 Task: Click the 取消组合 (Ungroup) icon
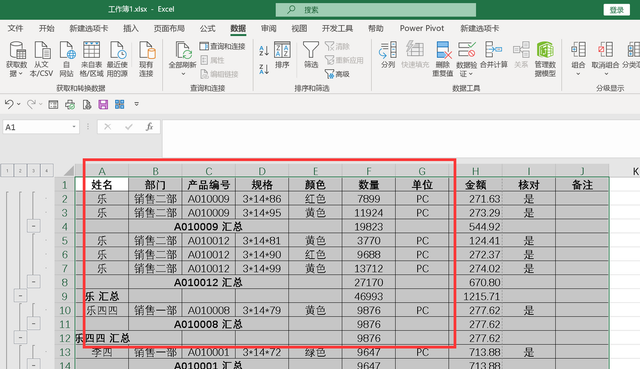(605, 50)
